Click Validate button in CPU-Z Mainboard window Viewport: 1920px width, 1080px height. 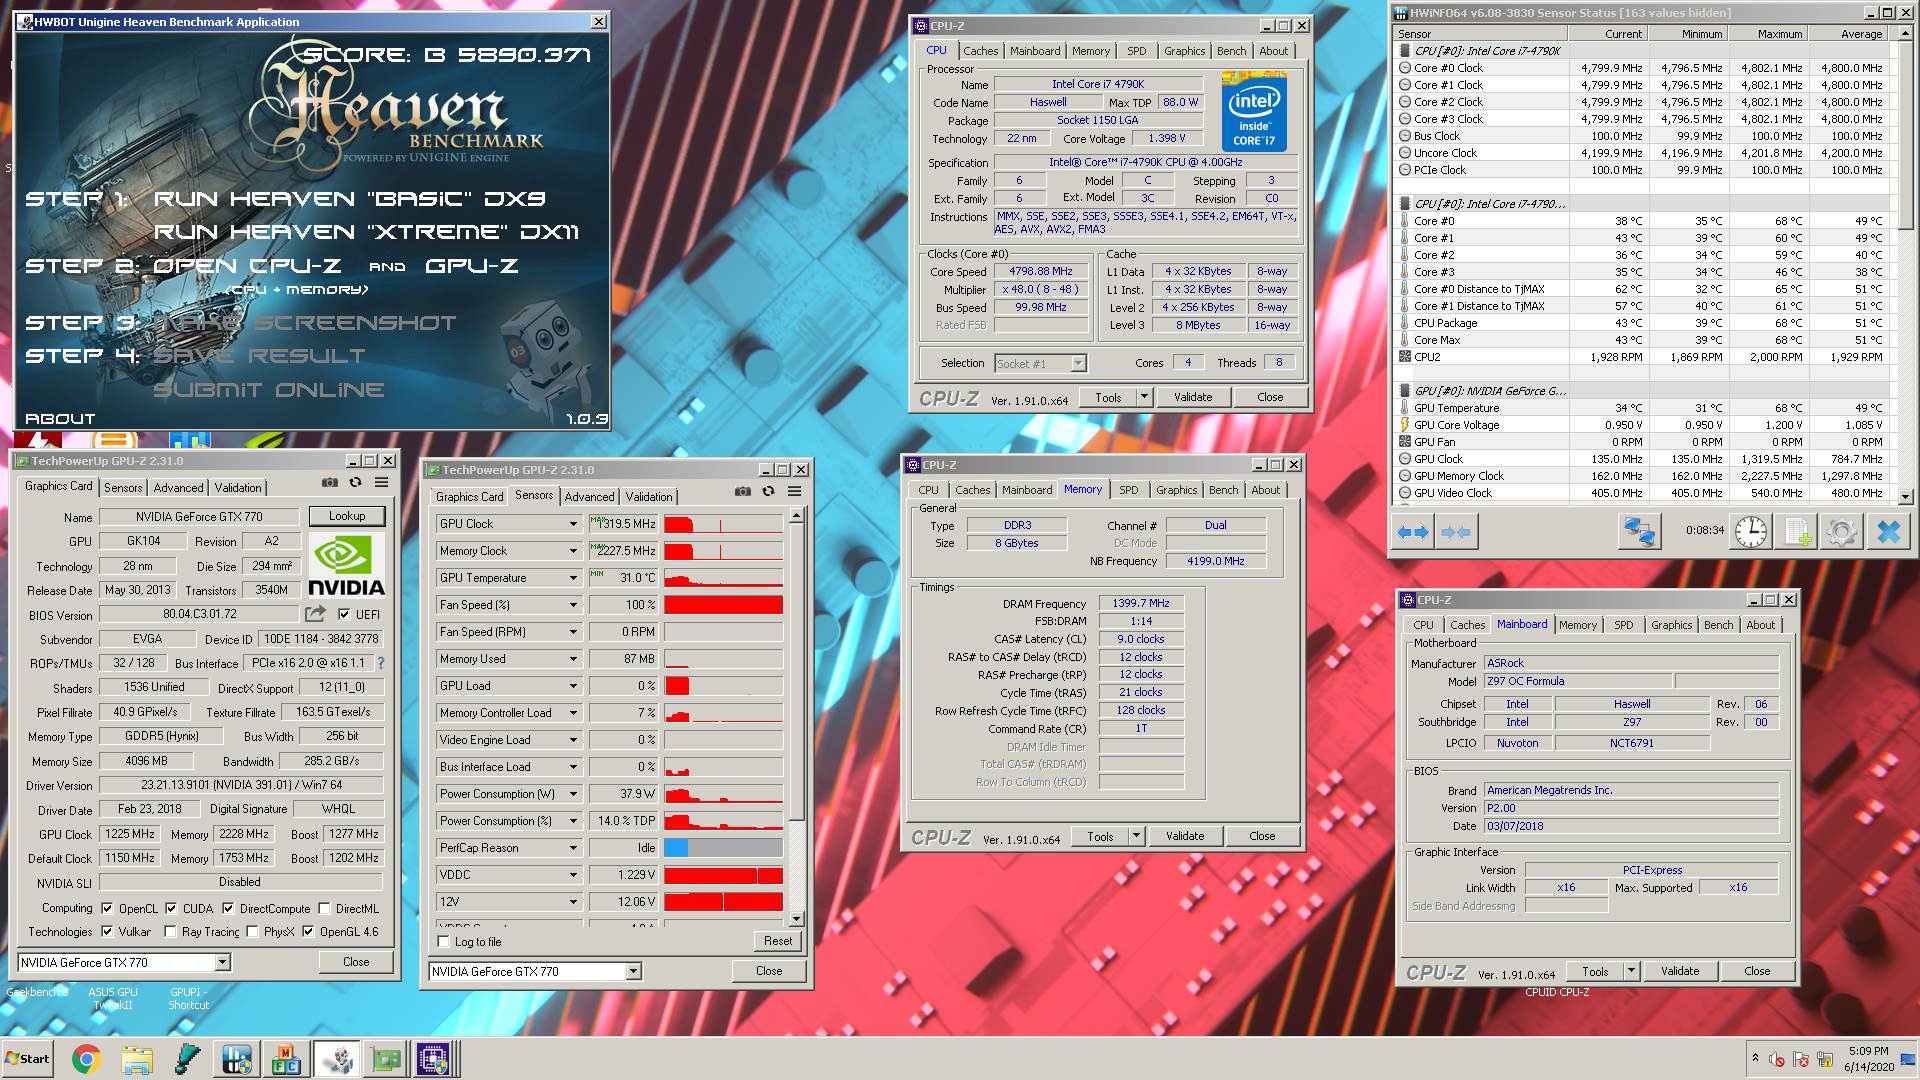coord(1680,971)
